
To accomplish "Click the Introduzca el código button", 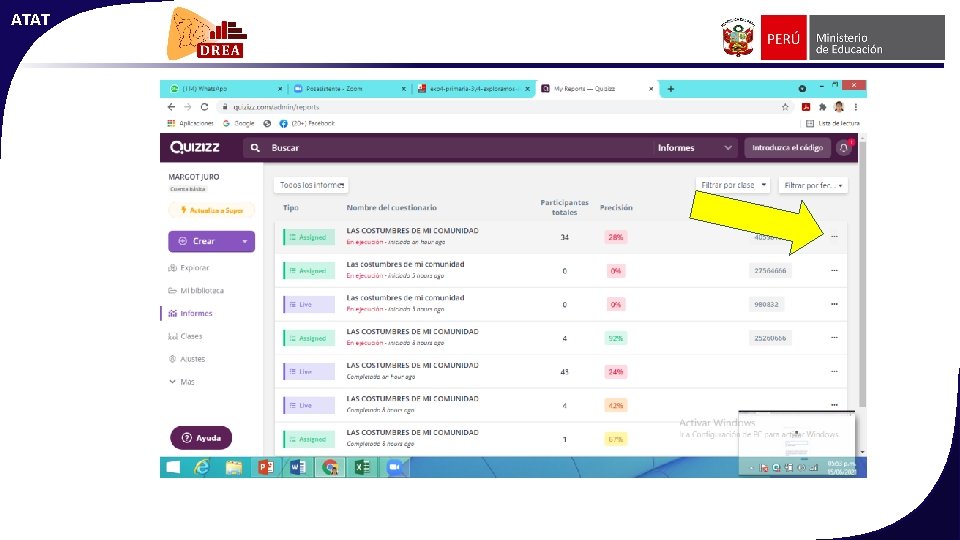I will click(x=787, y=148).
